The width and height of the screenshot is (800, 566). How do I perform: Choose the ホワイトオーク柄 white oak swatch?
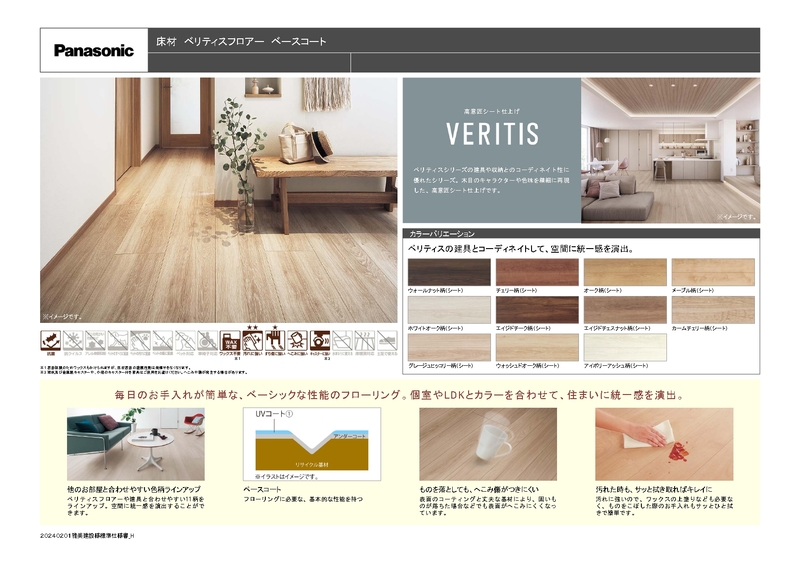[449, 310]
